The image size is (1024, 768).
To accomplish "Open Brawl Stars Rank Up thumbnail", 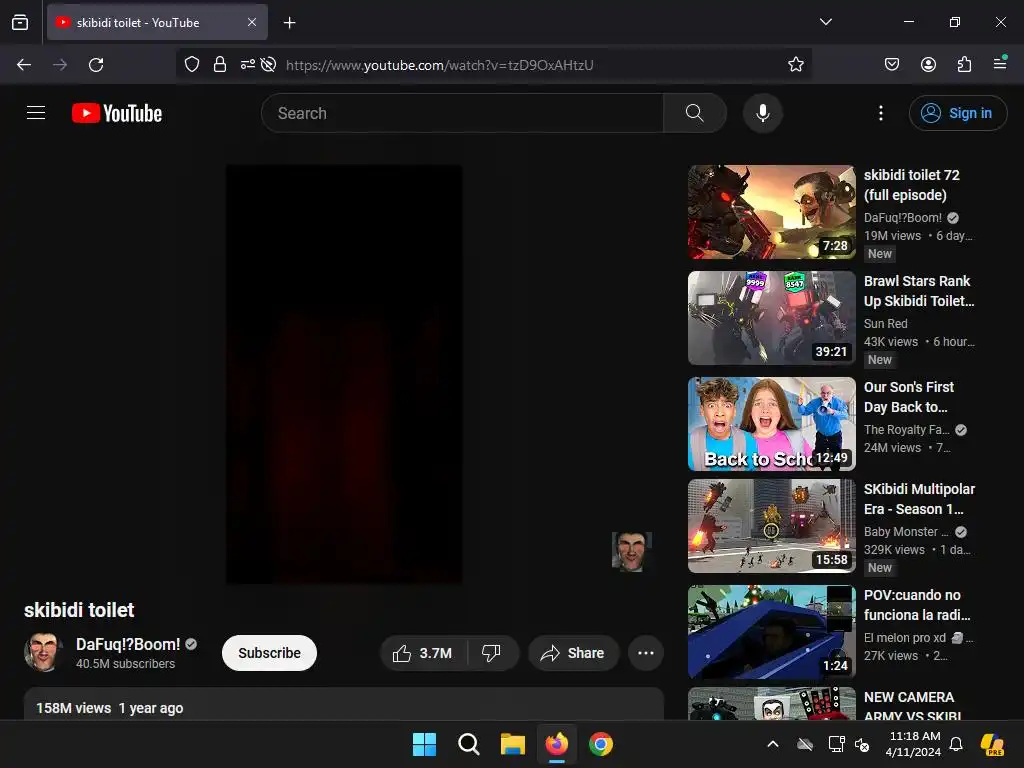I will click(x=771, y=317).
